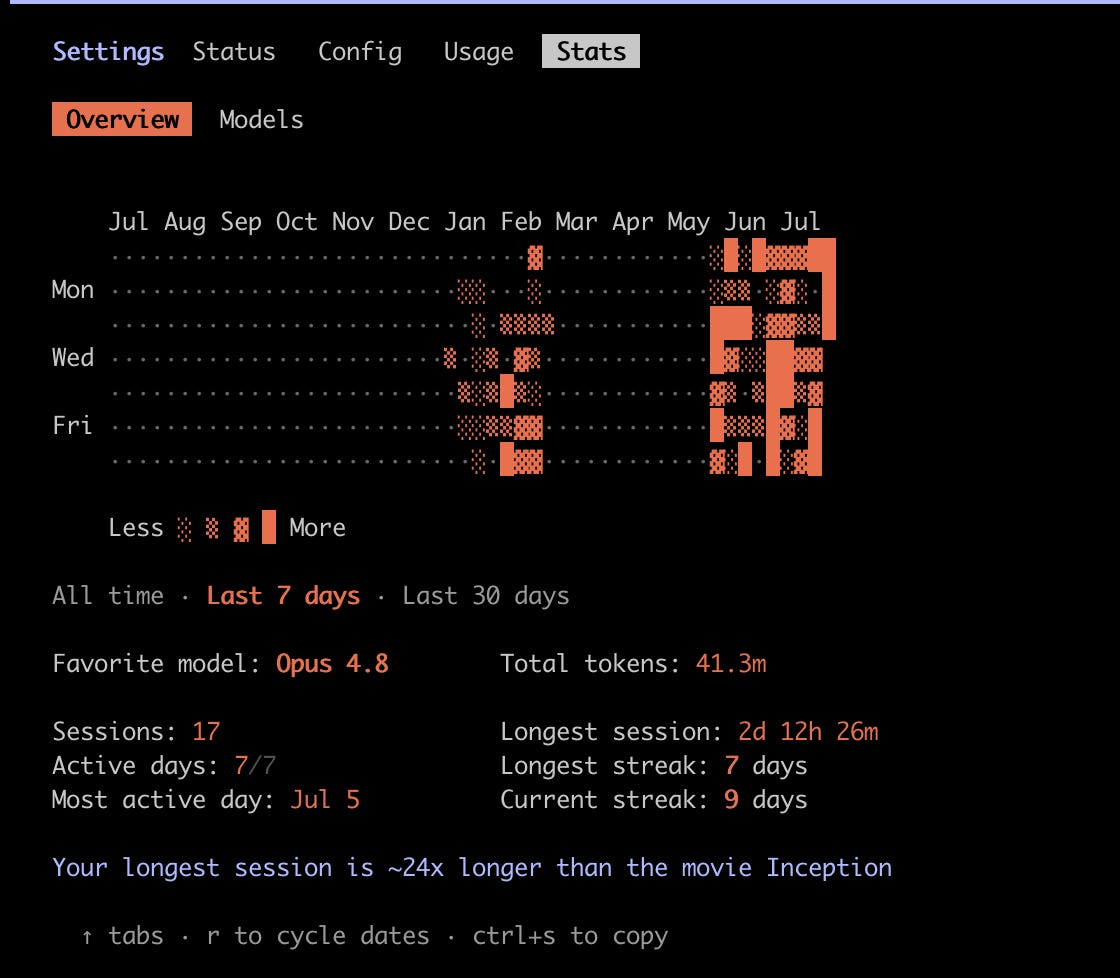The height and width of the screenshot is (978, 1120).
Task: Click the Active days 7/7 value
Action: tap(255, 766)
